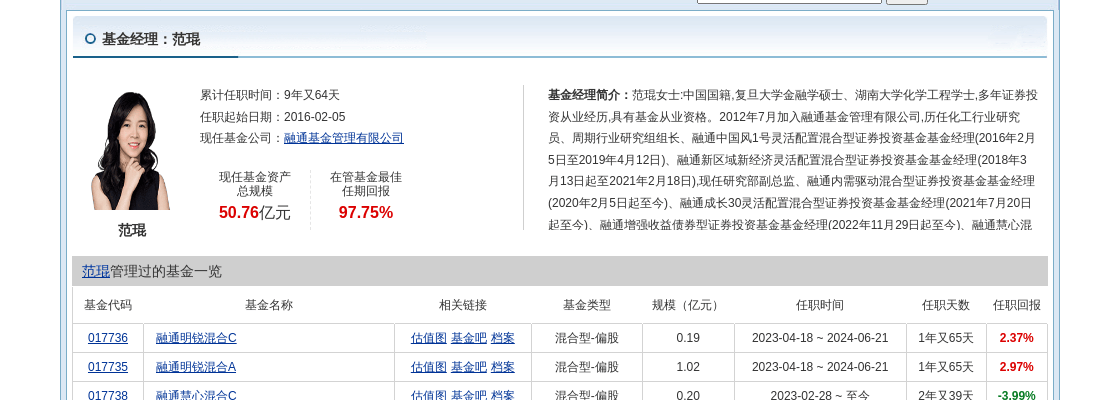Click the 基金名称 column header

coord(269,305)
